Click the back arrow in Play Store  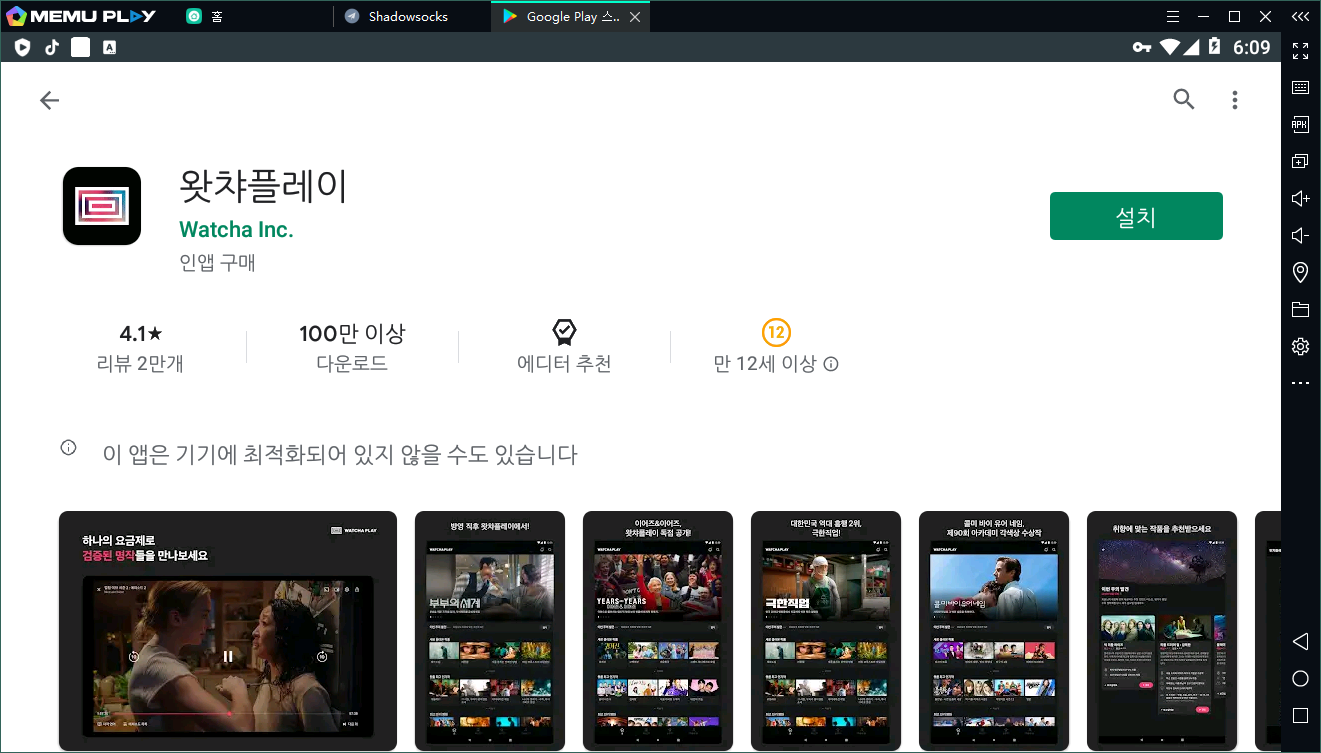click(49, 100)
